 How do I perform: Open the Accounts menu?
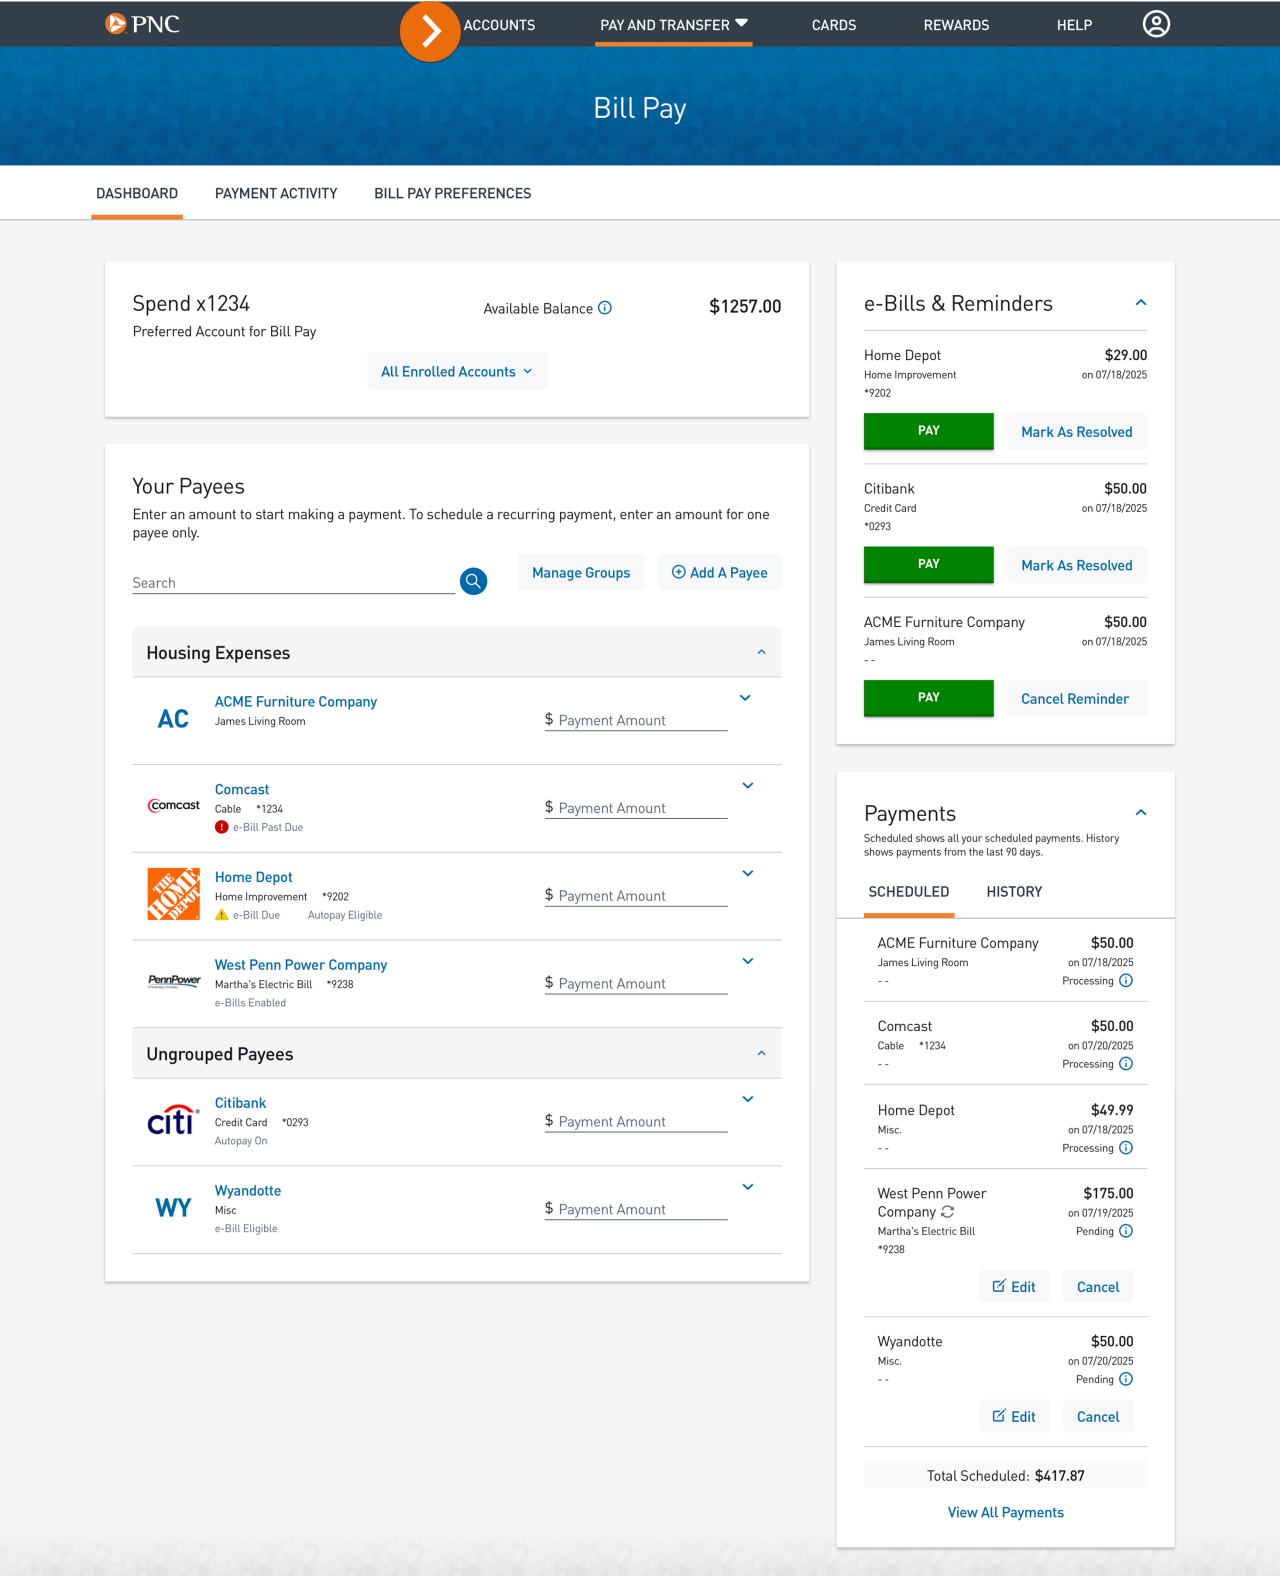[499, 25]
